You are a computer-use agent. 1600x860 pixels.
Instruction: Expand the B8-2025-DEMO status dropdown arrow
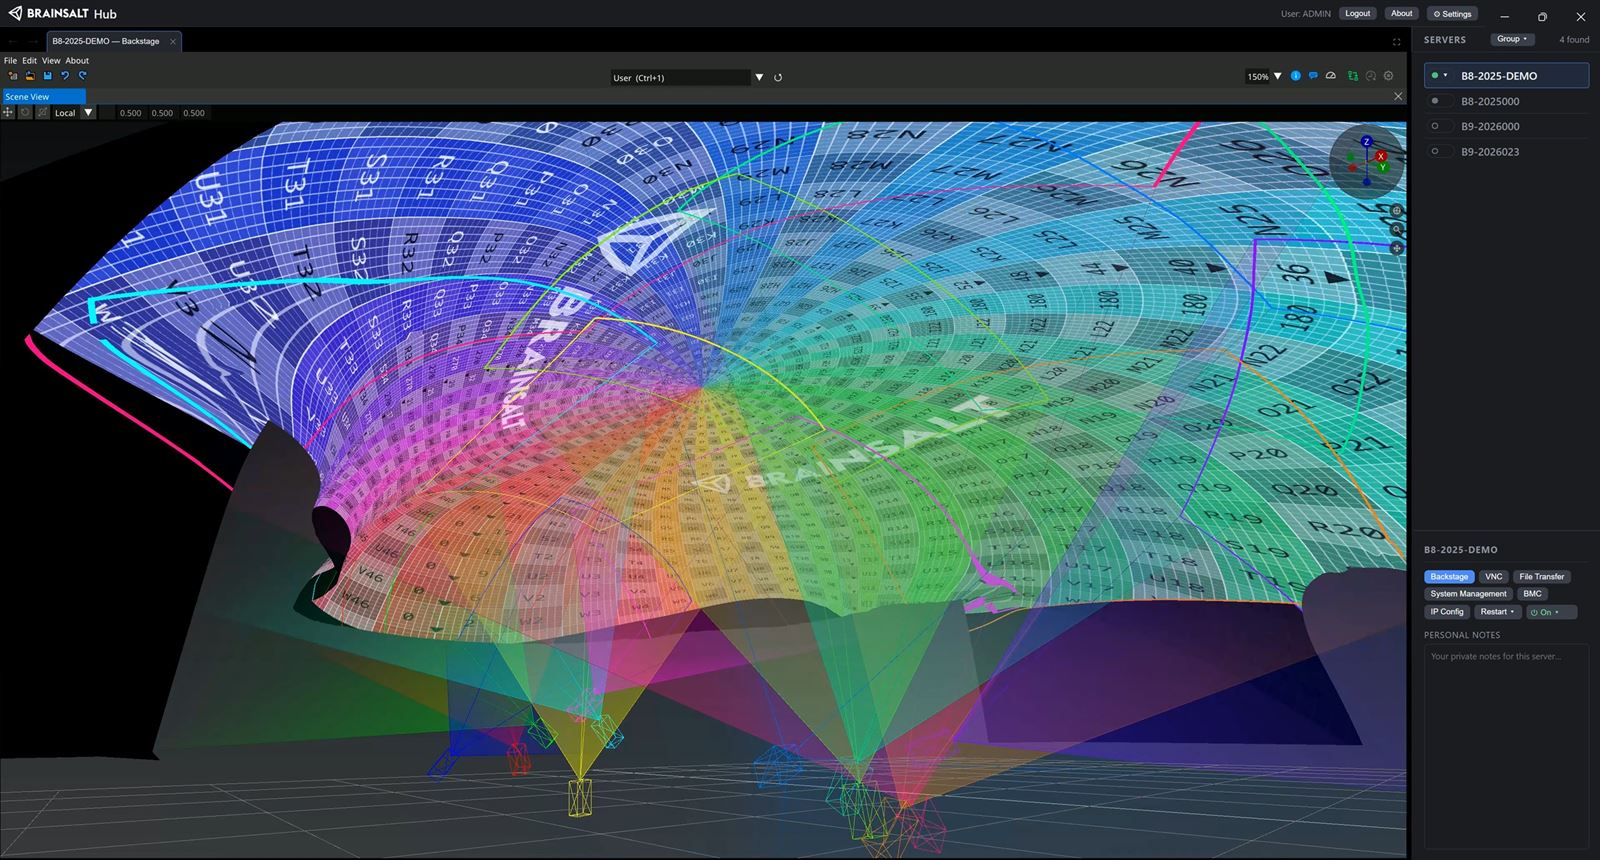tap(1446, 75)
